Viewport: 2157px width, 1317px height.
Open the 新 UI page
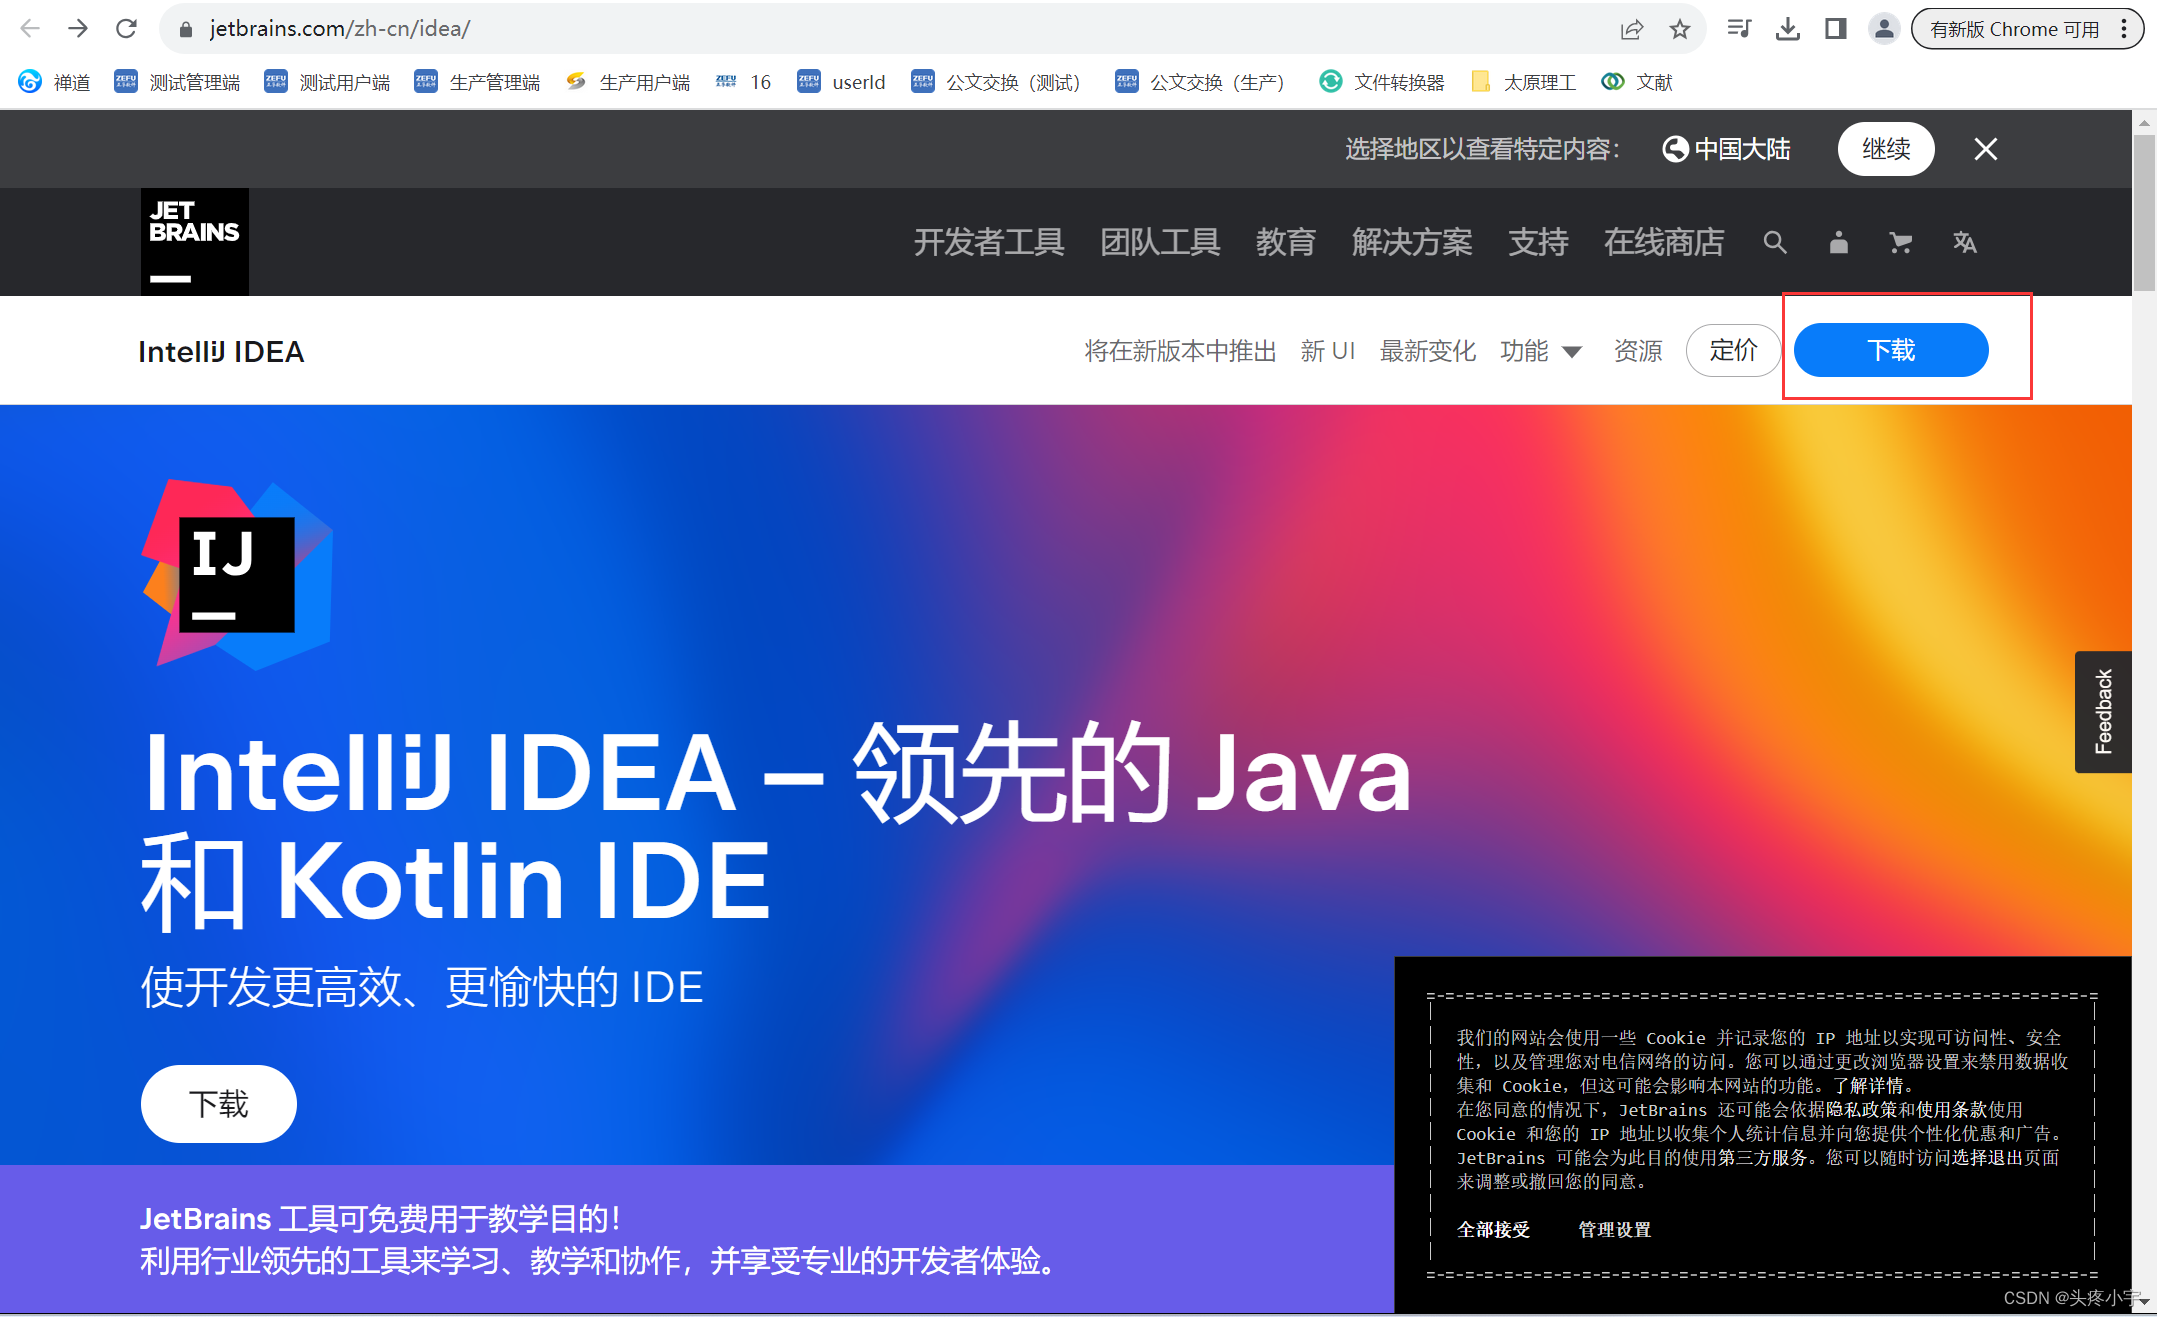(x=1328, y=351)
